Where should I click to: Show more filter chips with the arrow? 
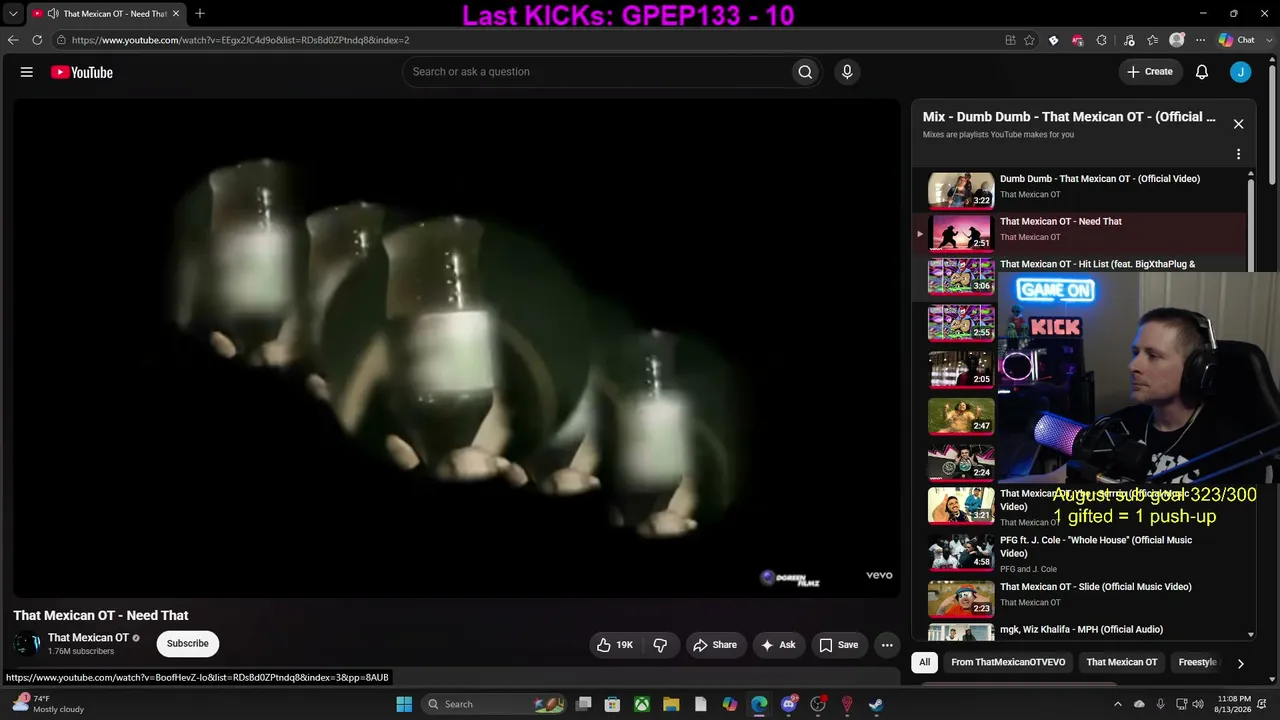pos(1240,663)
